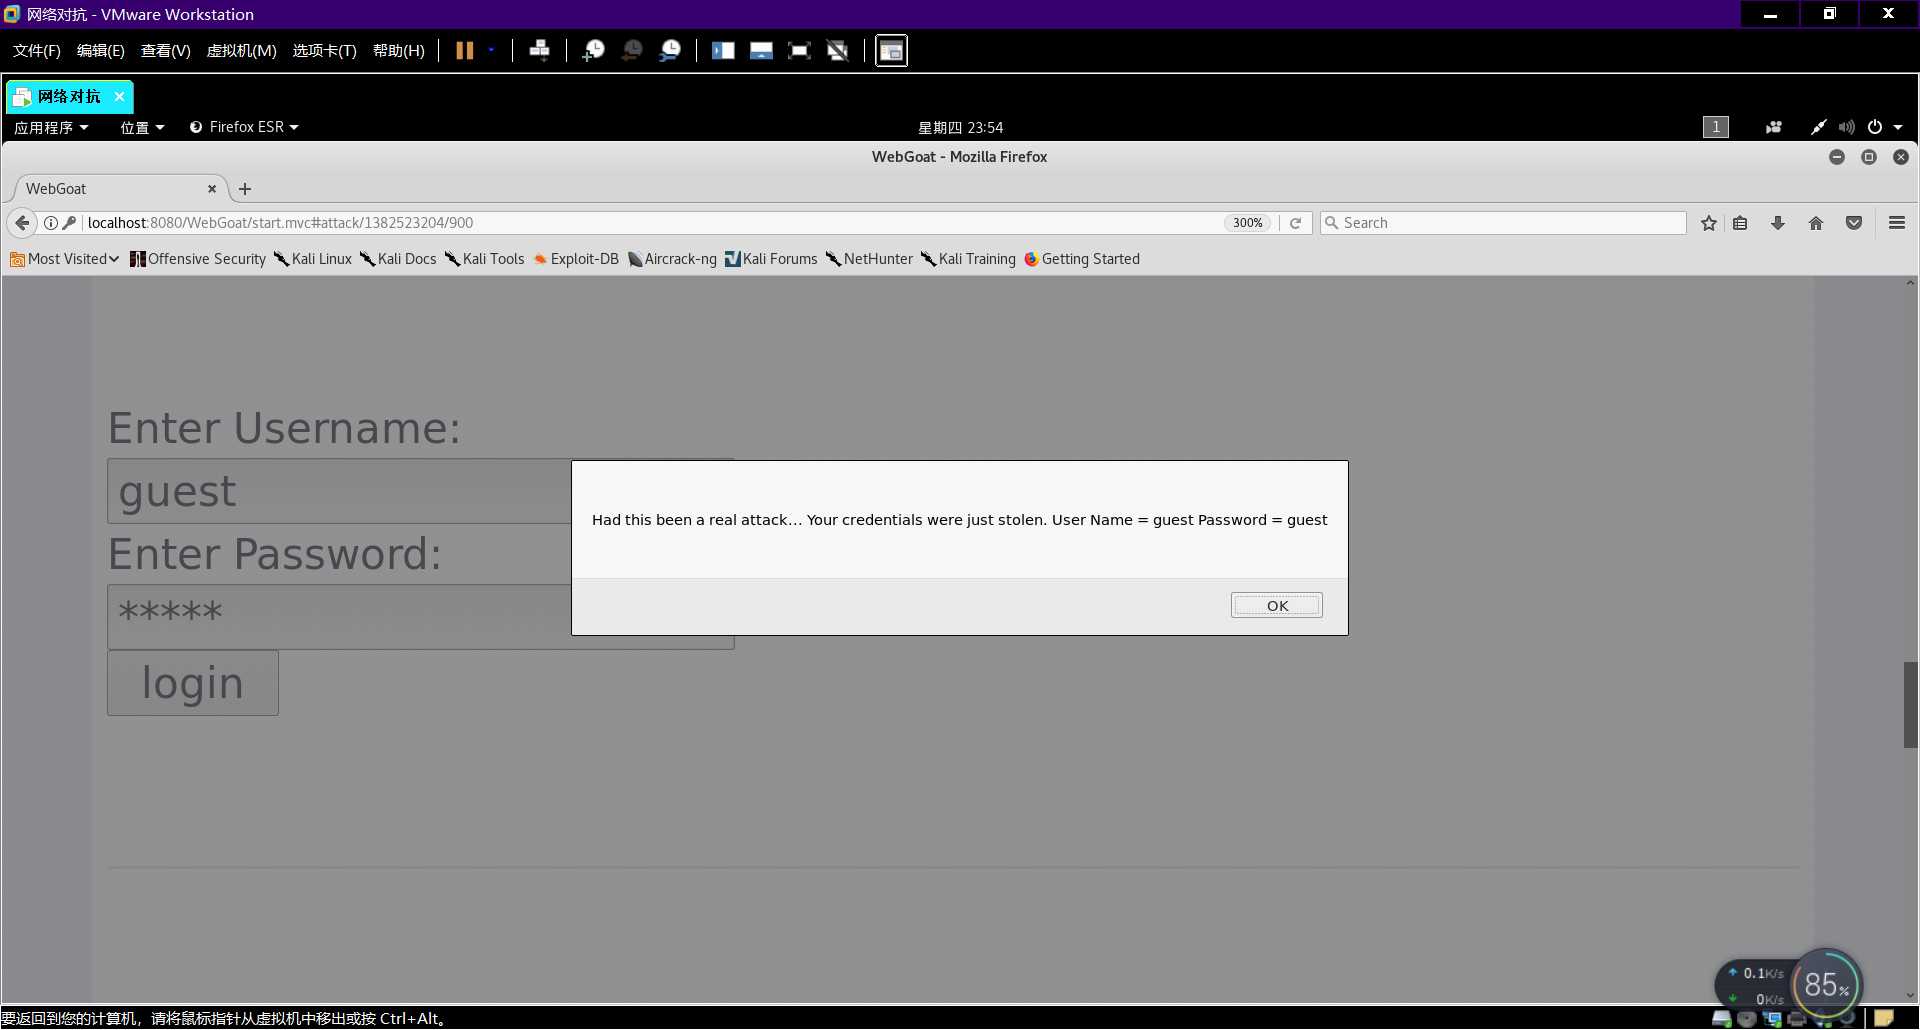This screenshot has height=1030, width=1920.
Task: Select workspace 1 indicator in top panel
Action: click(x=1716, y=127)
